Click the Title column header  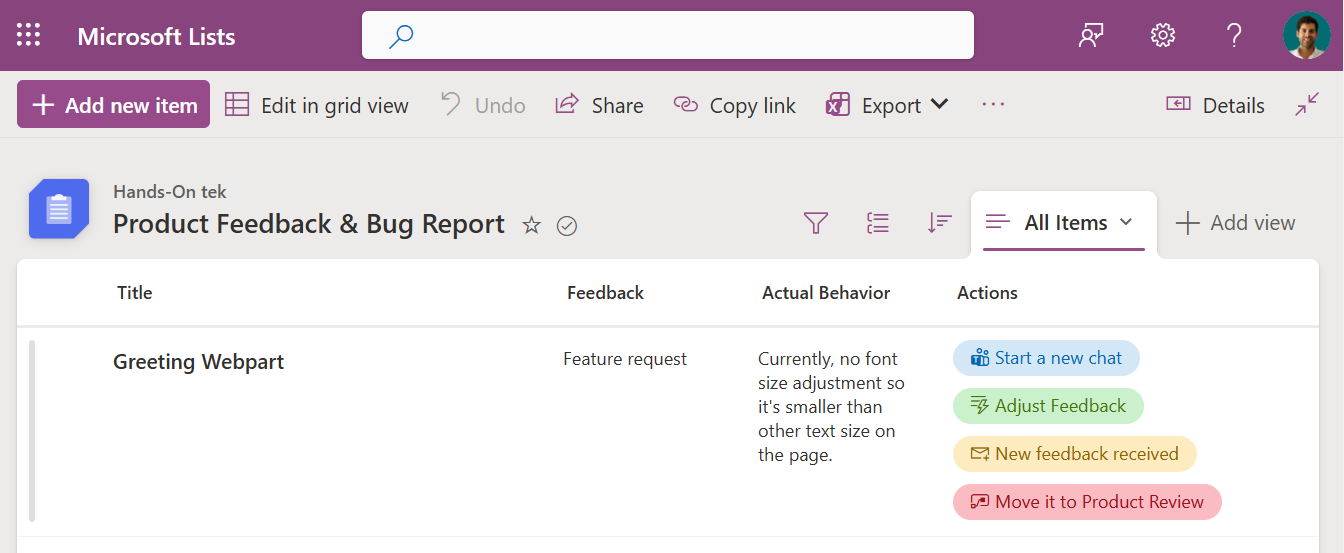click(135, 293)
